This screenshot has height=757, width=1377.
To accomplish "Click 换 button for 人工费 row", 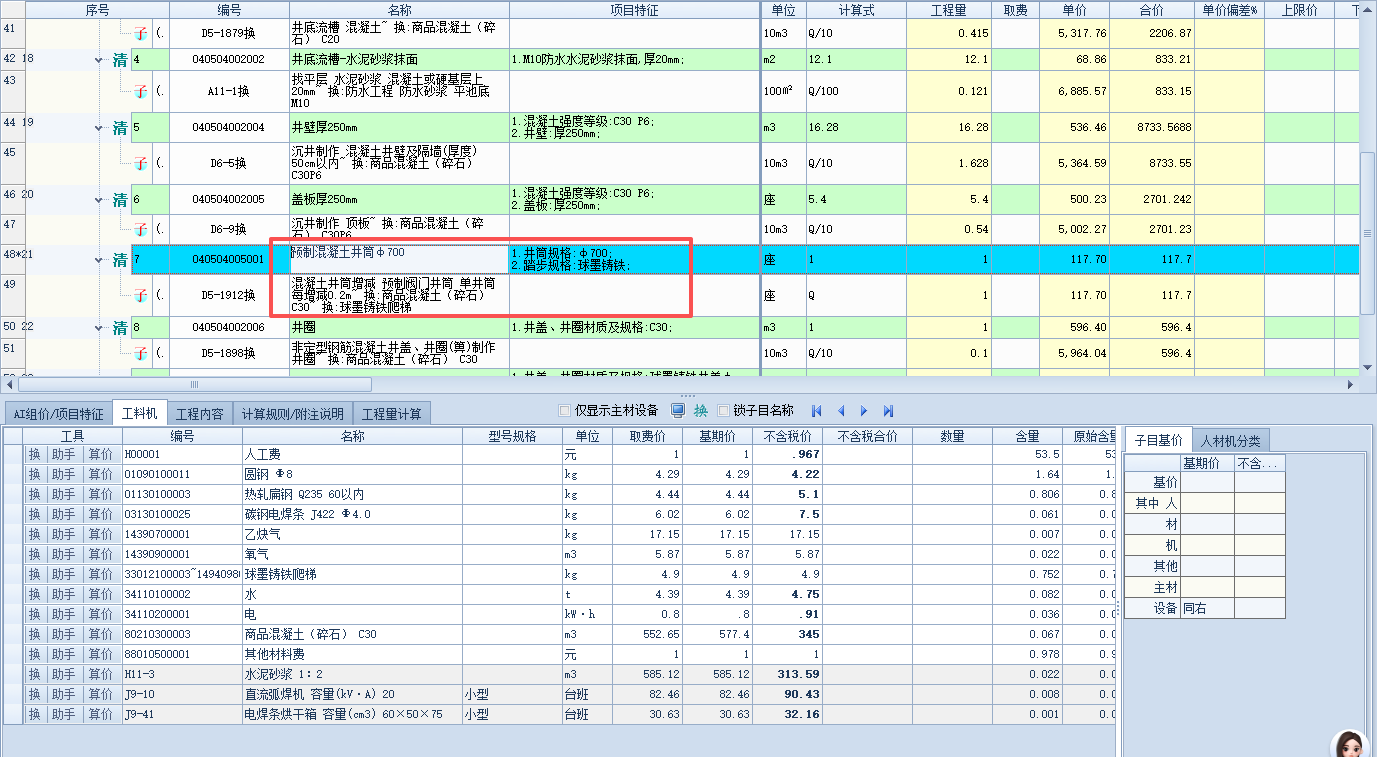I will coord(34,454).
